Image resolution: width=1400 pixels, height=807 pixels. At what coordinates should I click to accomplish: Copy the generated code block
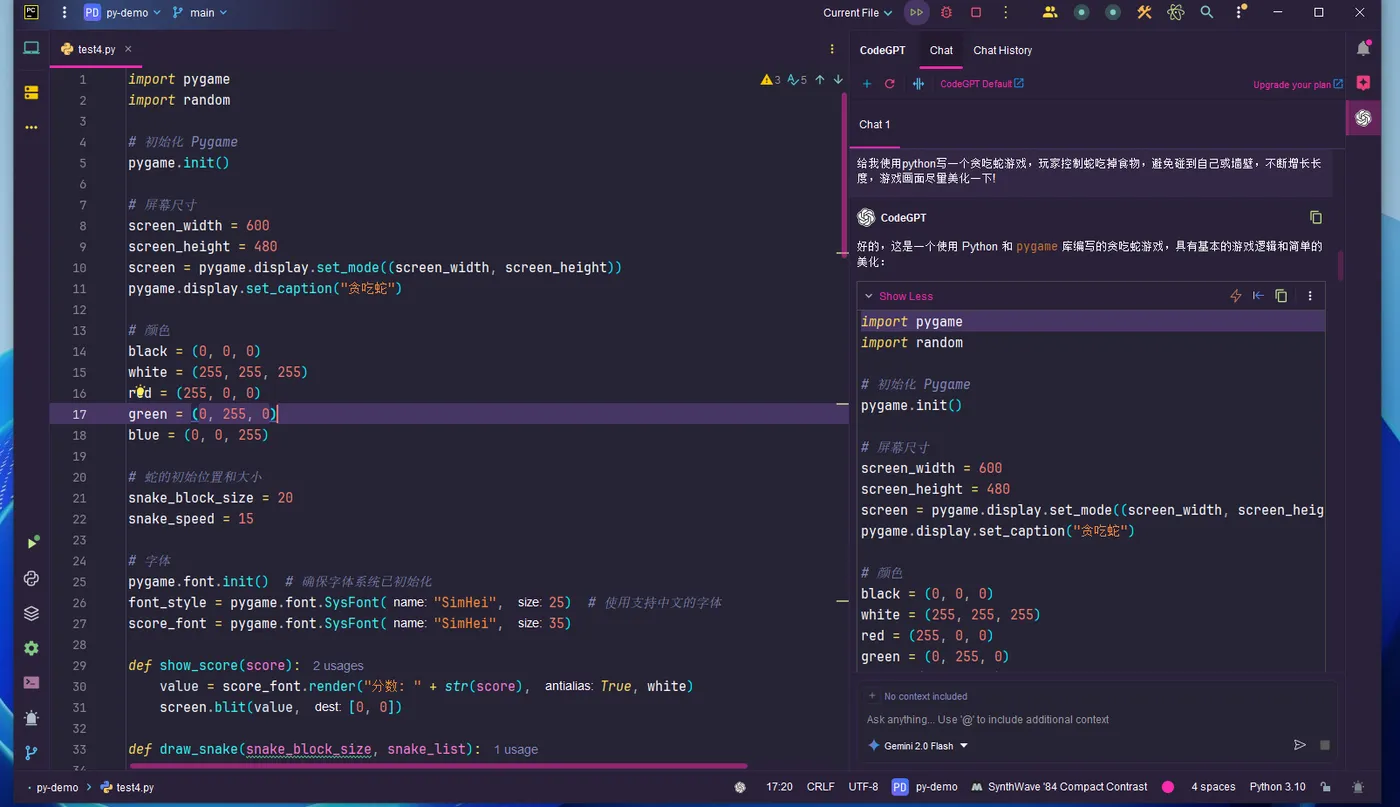(x=1281, y=296)
